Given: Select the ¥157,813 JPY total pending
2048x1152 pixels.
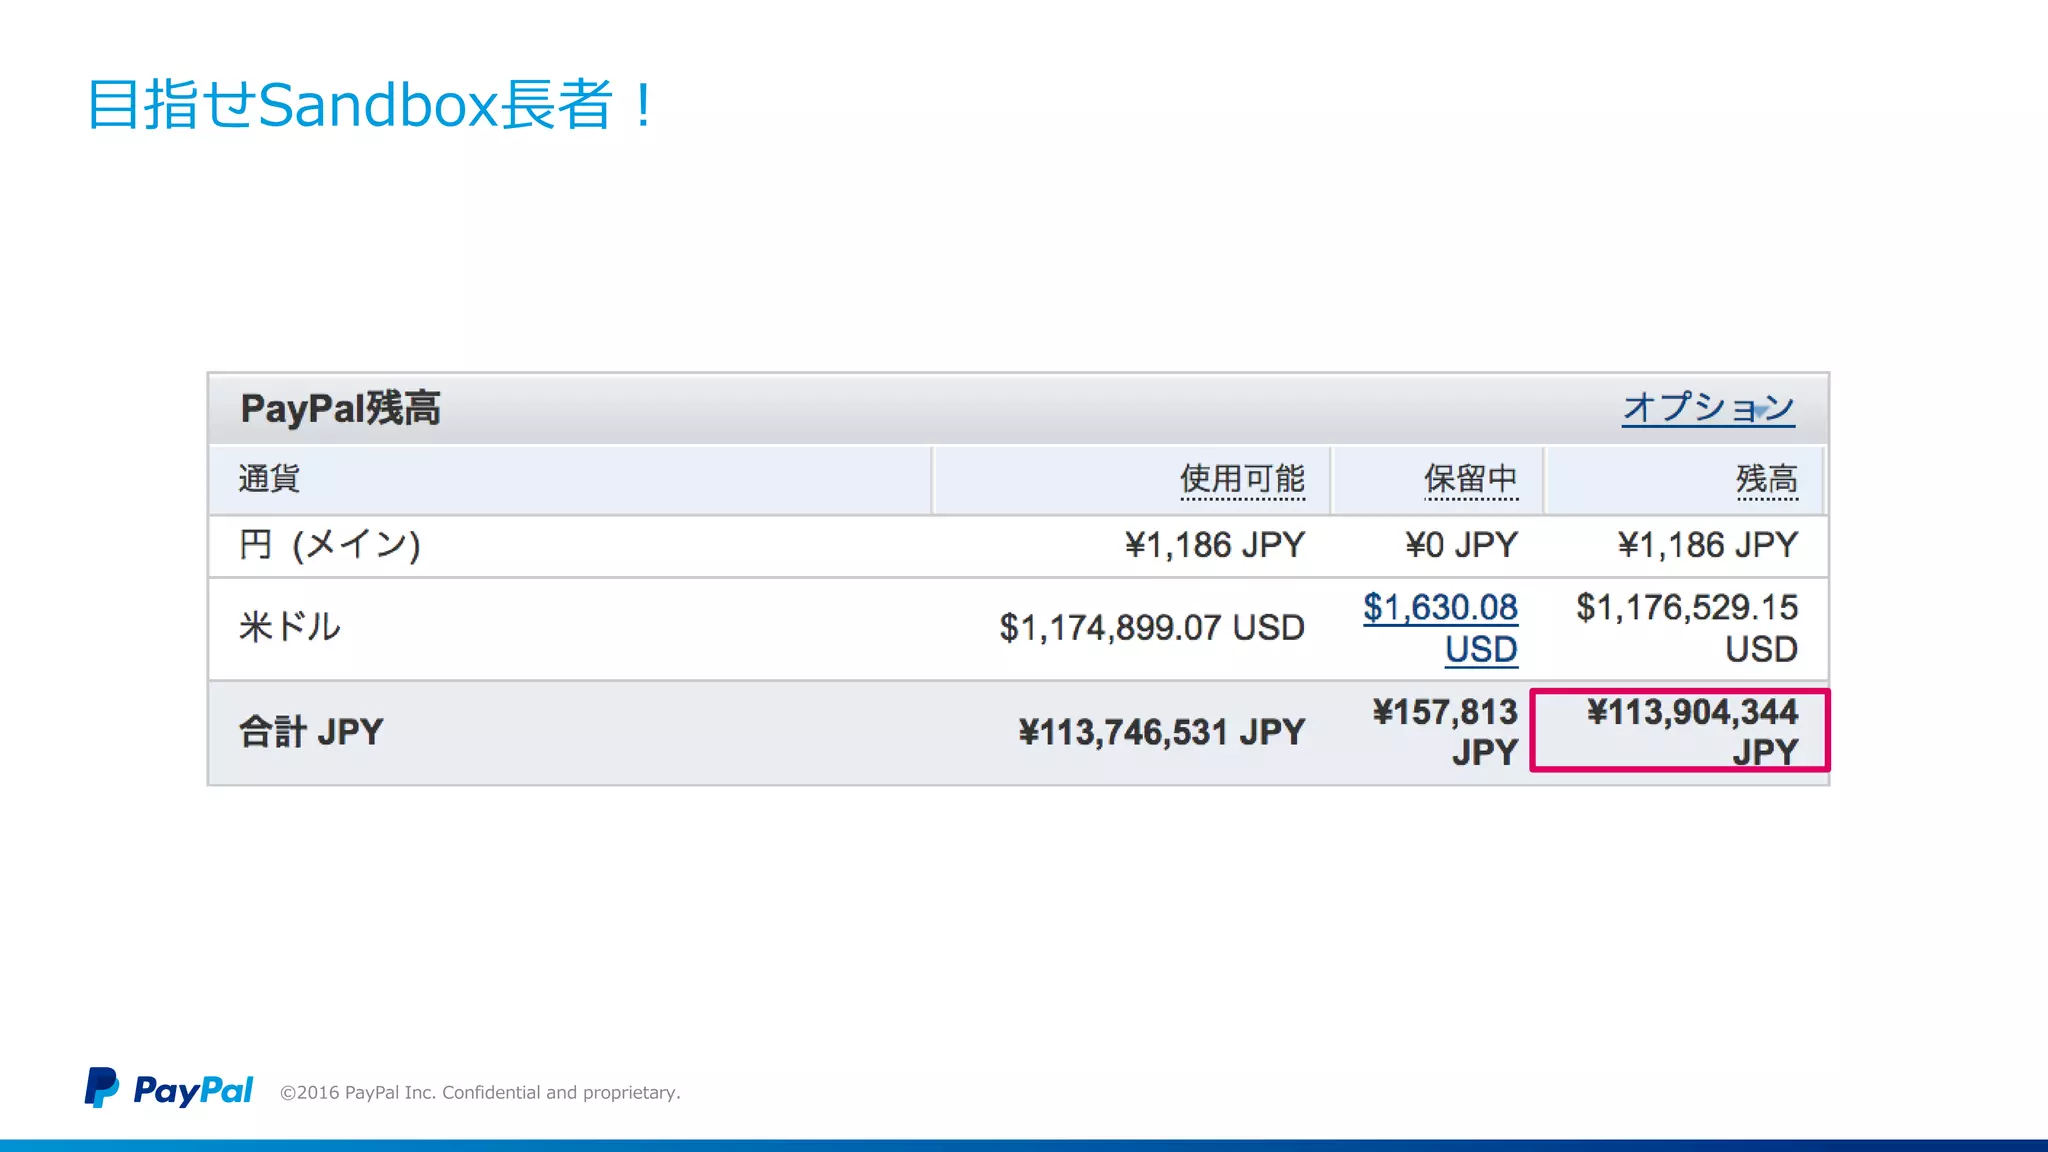Looking at the screenshot, I should (x=1445, y=732).
